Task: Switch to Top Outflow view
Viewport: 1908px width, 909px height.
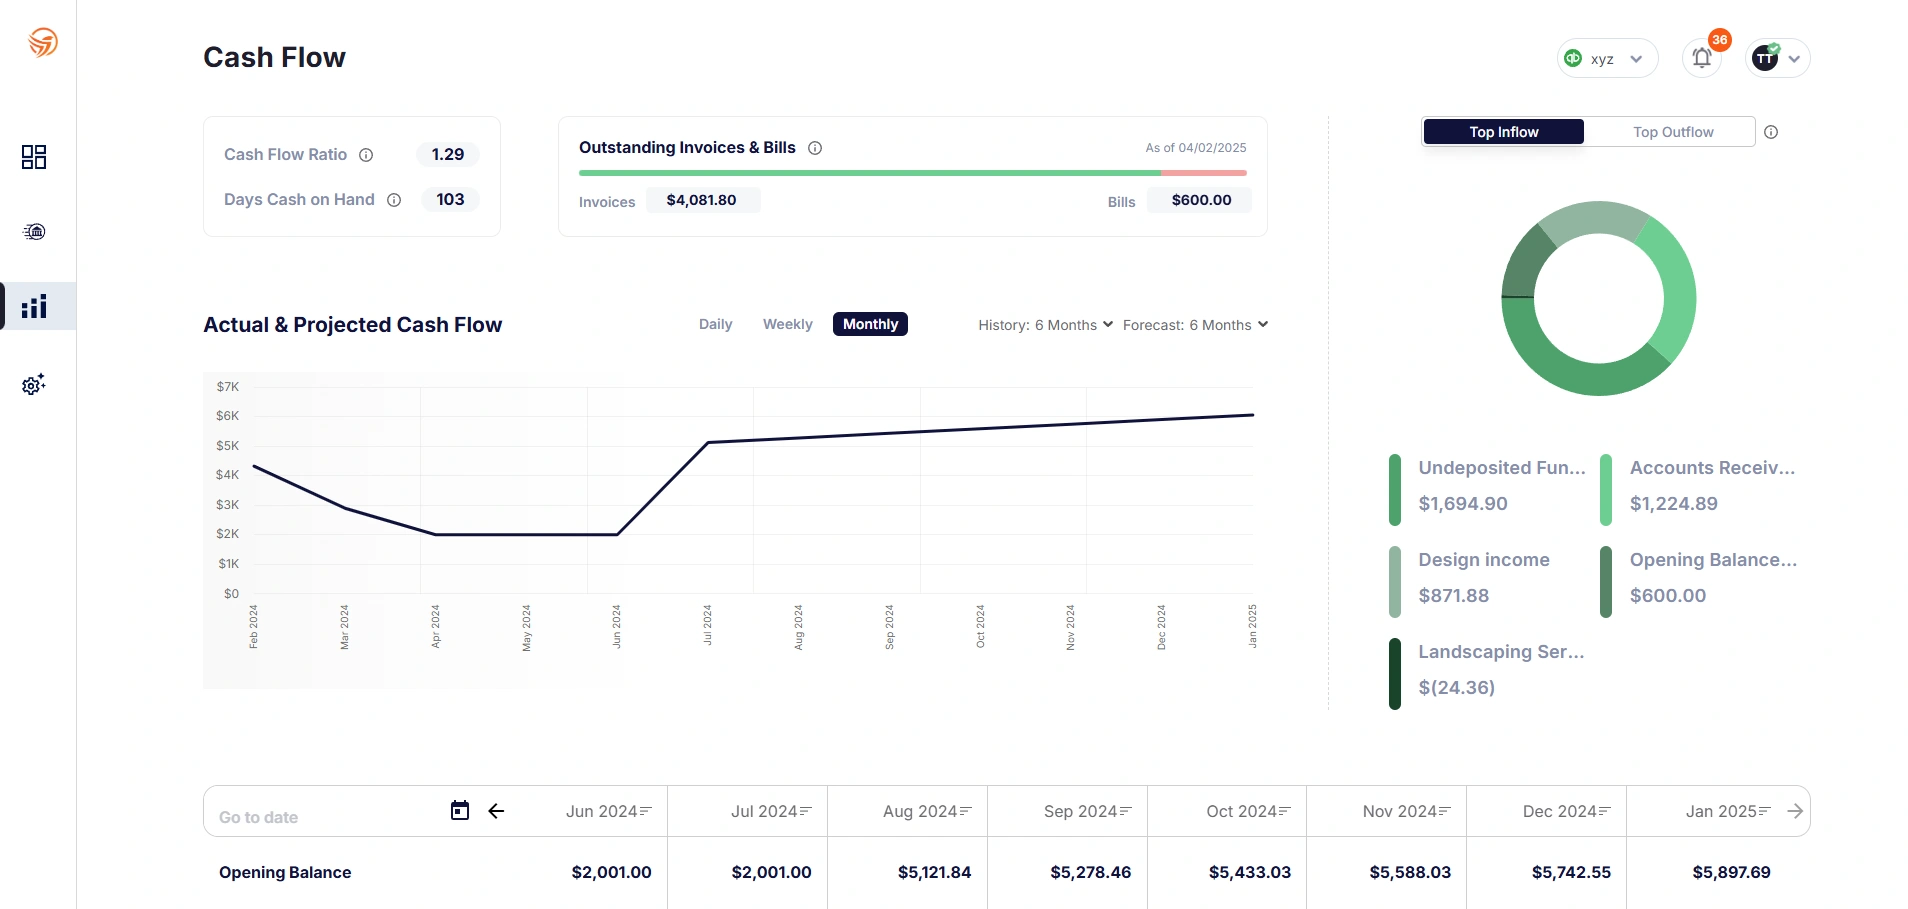Action: point(1673,132)
